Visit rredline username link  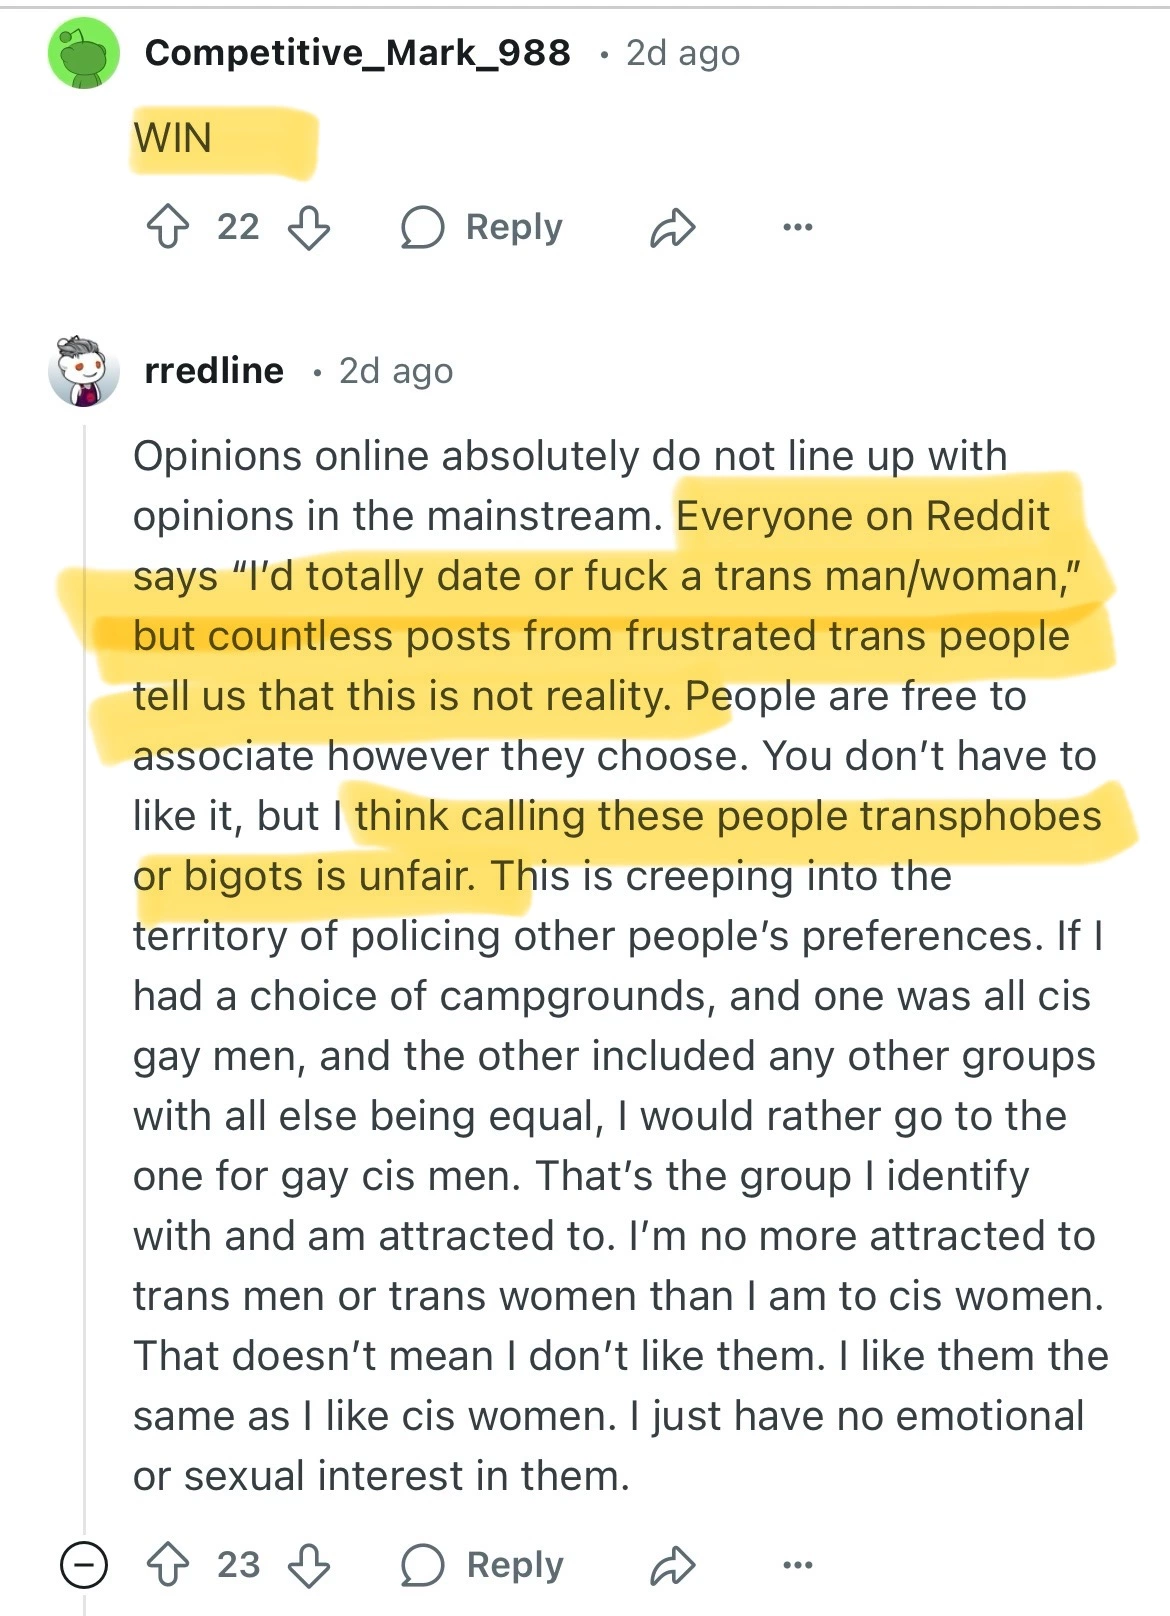pyautogui.click(x=214, y=371)
